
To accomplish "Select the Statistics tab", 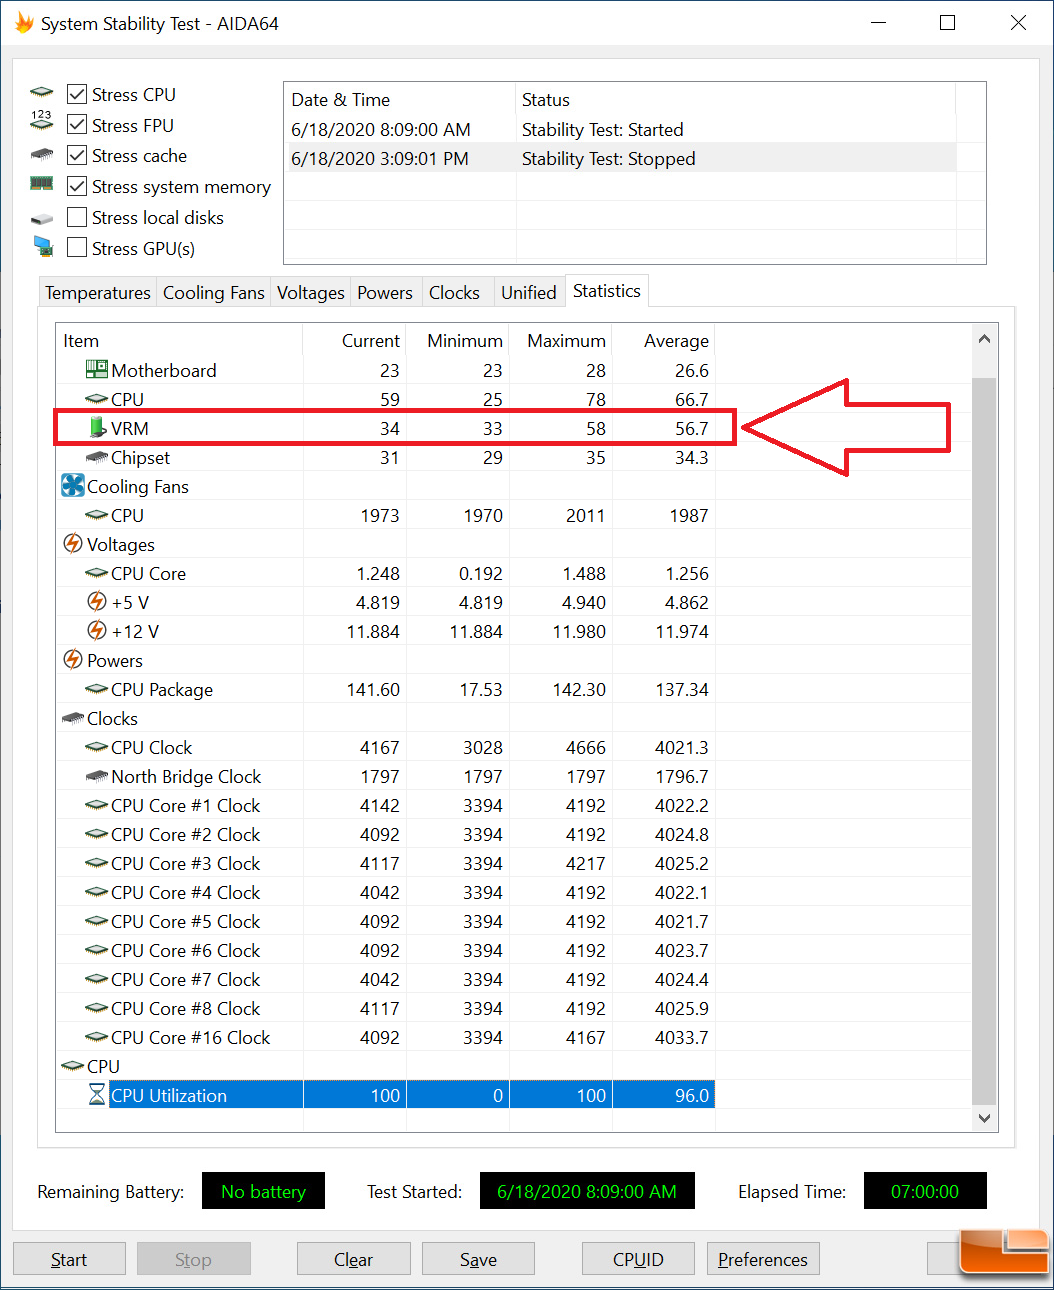I will [x=607, y=290].
